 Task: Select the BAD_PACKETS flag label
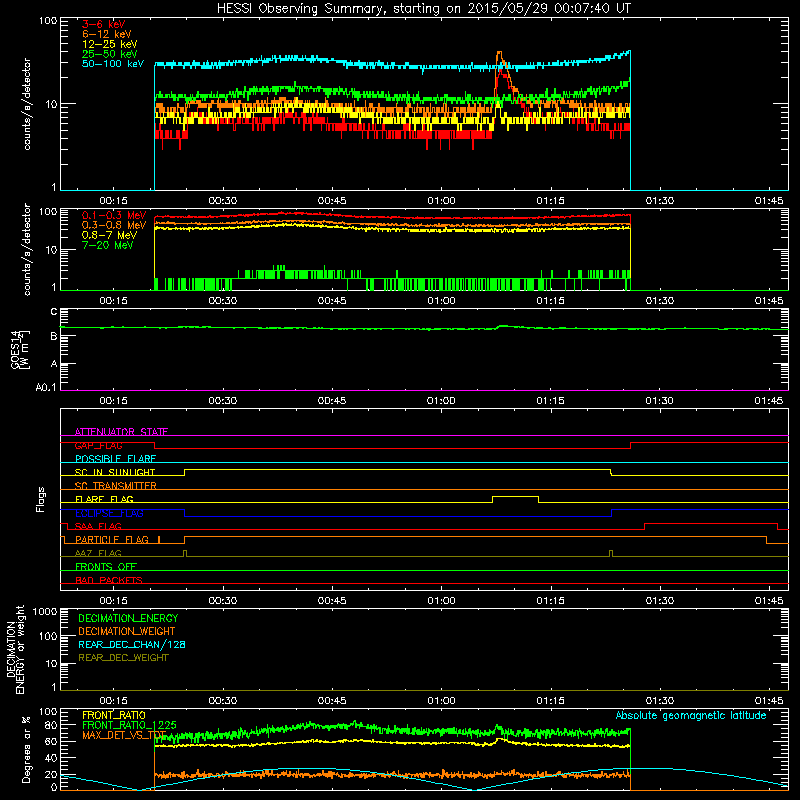tap(109, 580)
